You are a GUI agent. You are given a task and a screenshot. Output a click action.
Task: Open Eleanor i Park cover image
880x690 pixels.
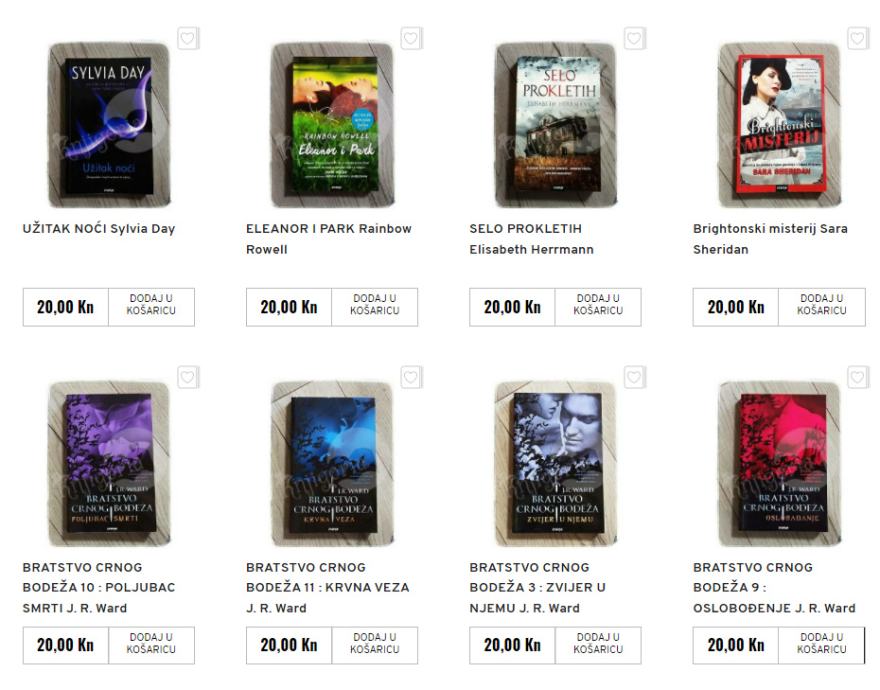click(333, 125)
